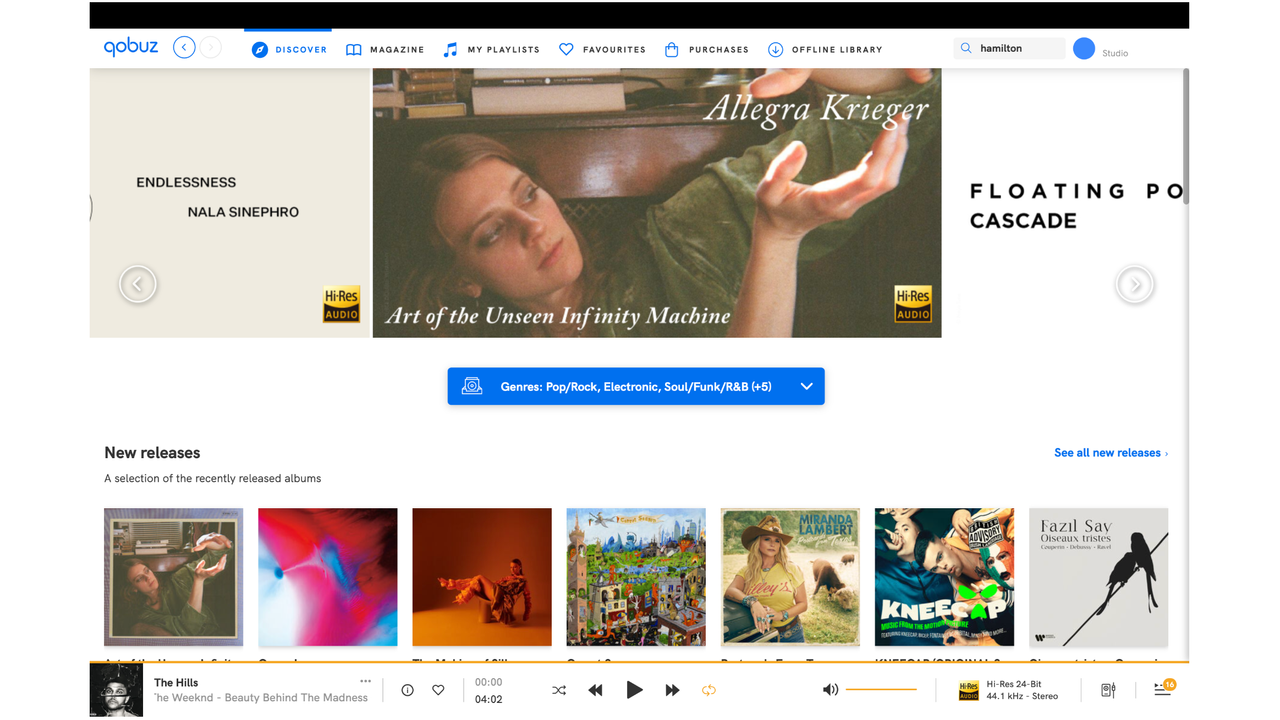Expand the Genres filter dropdown
The image size is (1280, 720).
click(x=636, y=386)
